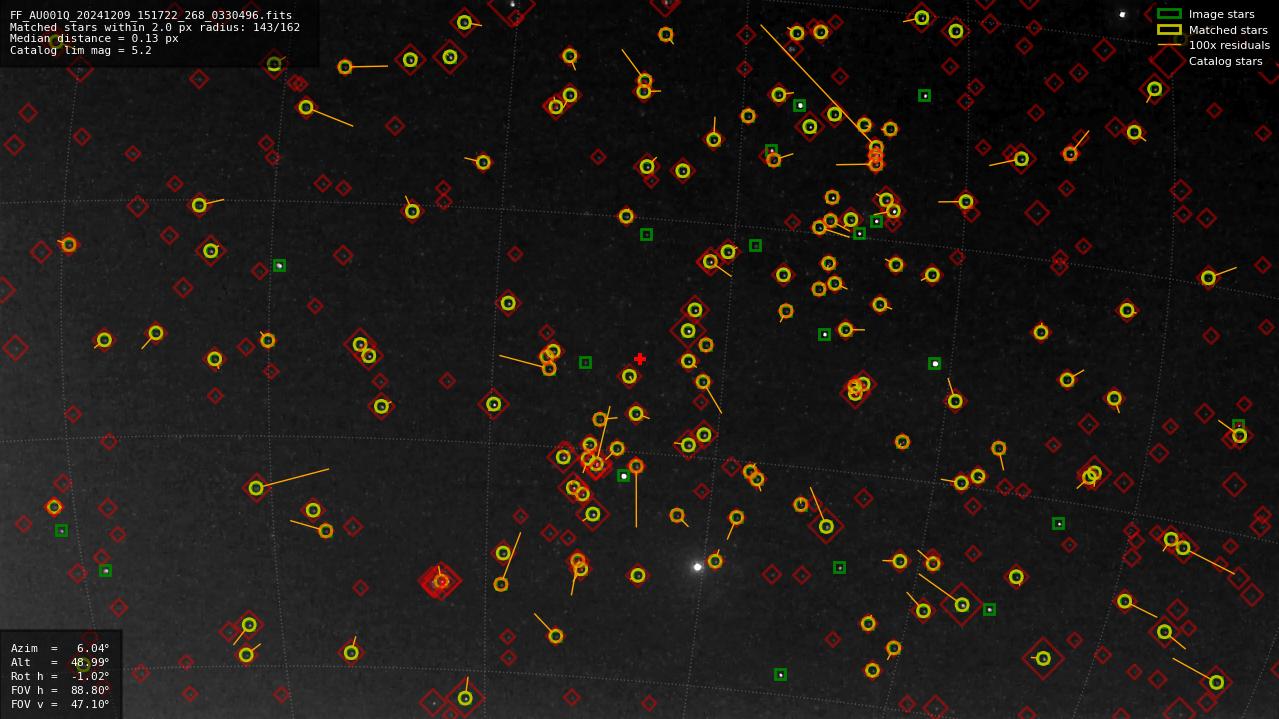Click the yellow Matched stars legend swatch

pos(1169,30)
